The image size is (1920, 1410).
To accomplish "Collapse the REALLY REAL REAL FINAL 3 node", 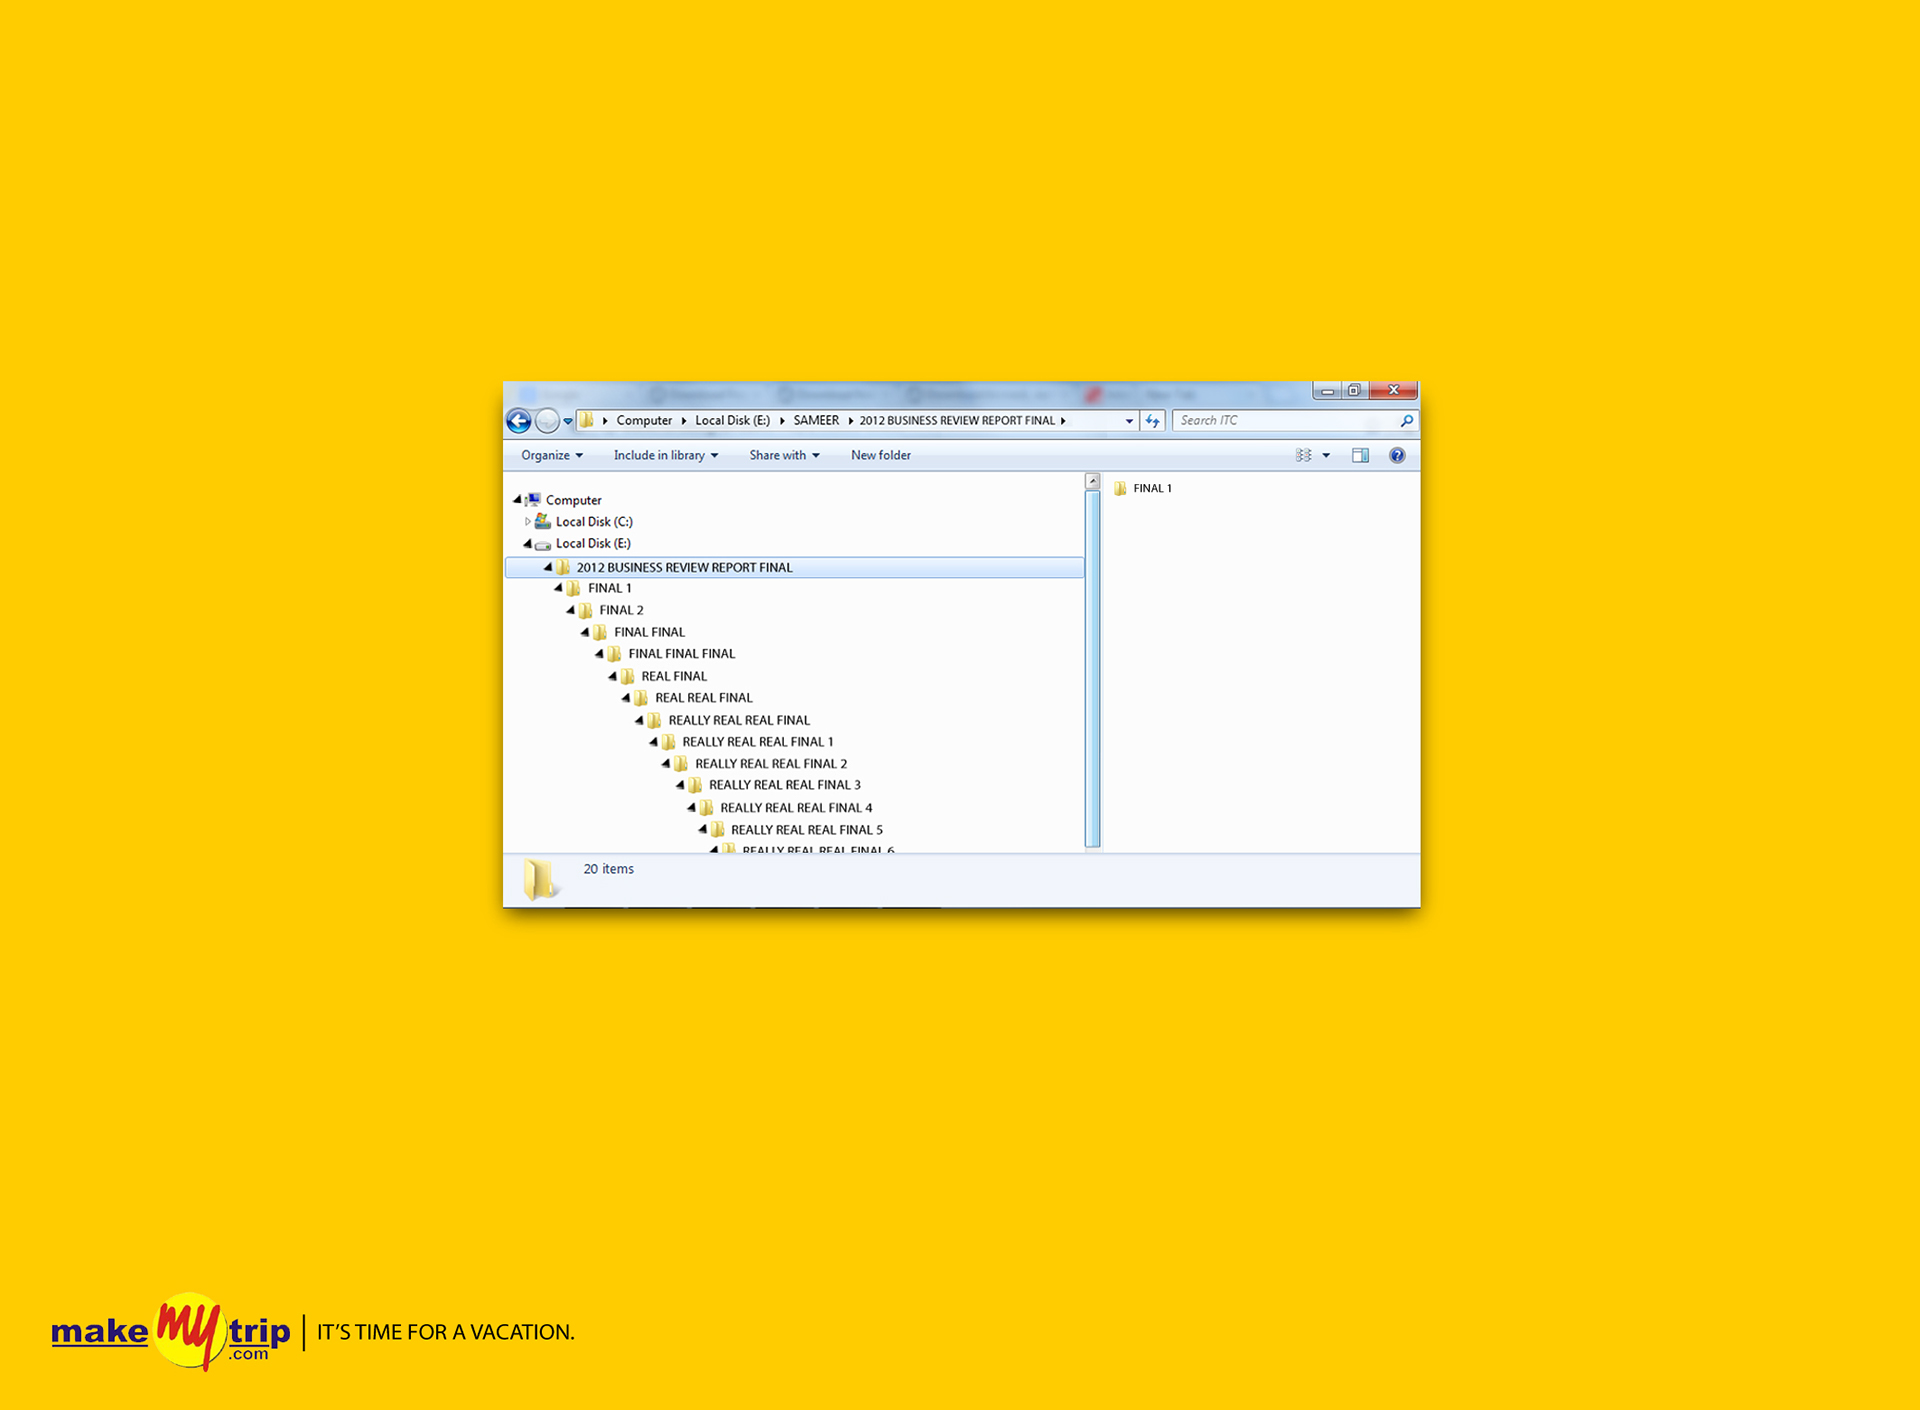I will pos(680,785).
